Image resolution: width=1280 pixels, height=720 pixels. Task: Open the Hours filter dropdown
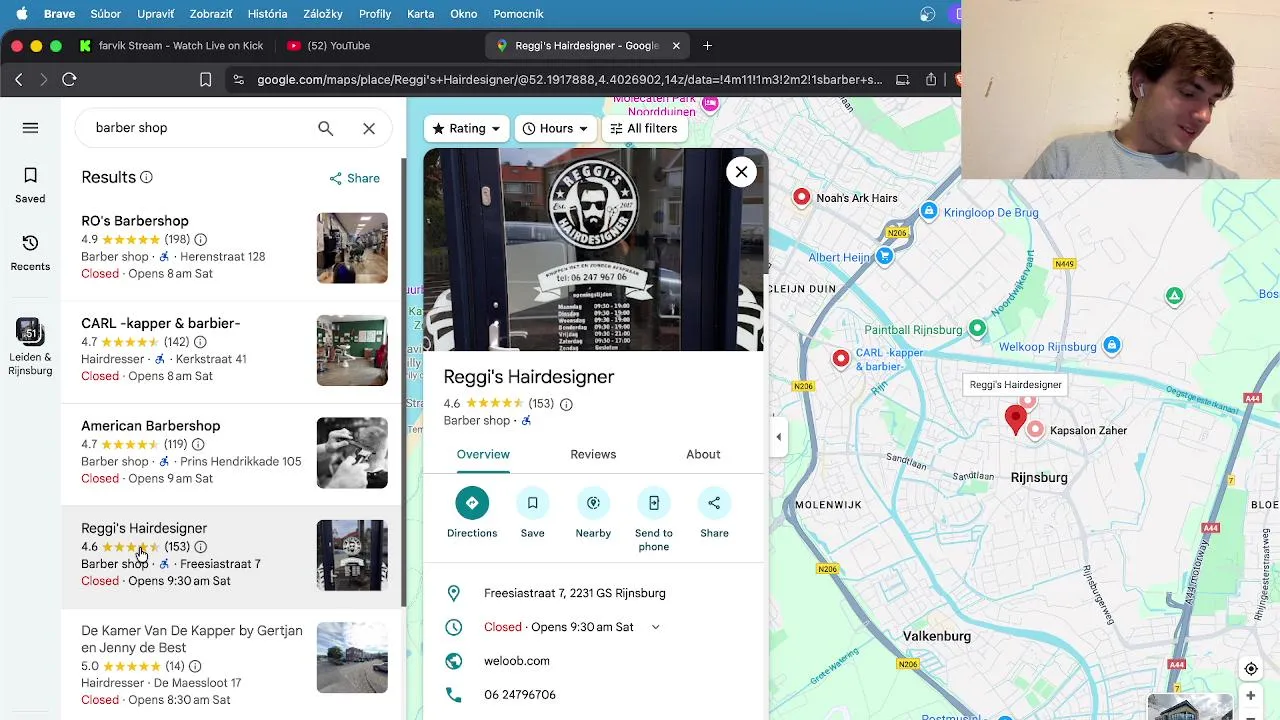click(x=554, y=129)
